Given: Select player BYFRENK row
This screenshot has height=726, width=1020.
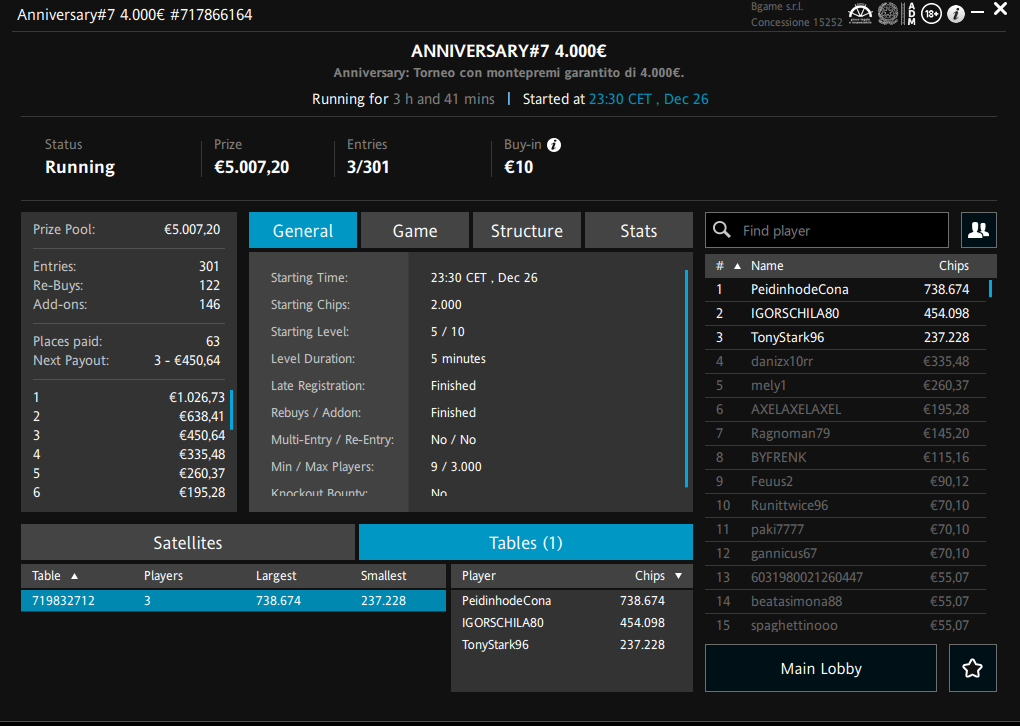Looking at the screenshot, I should (x=846, y=458).
